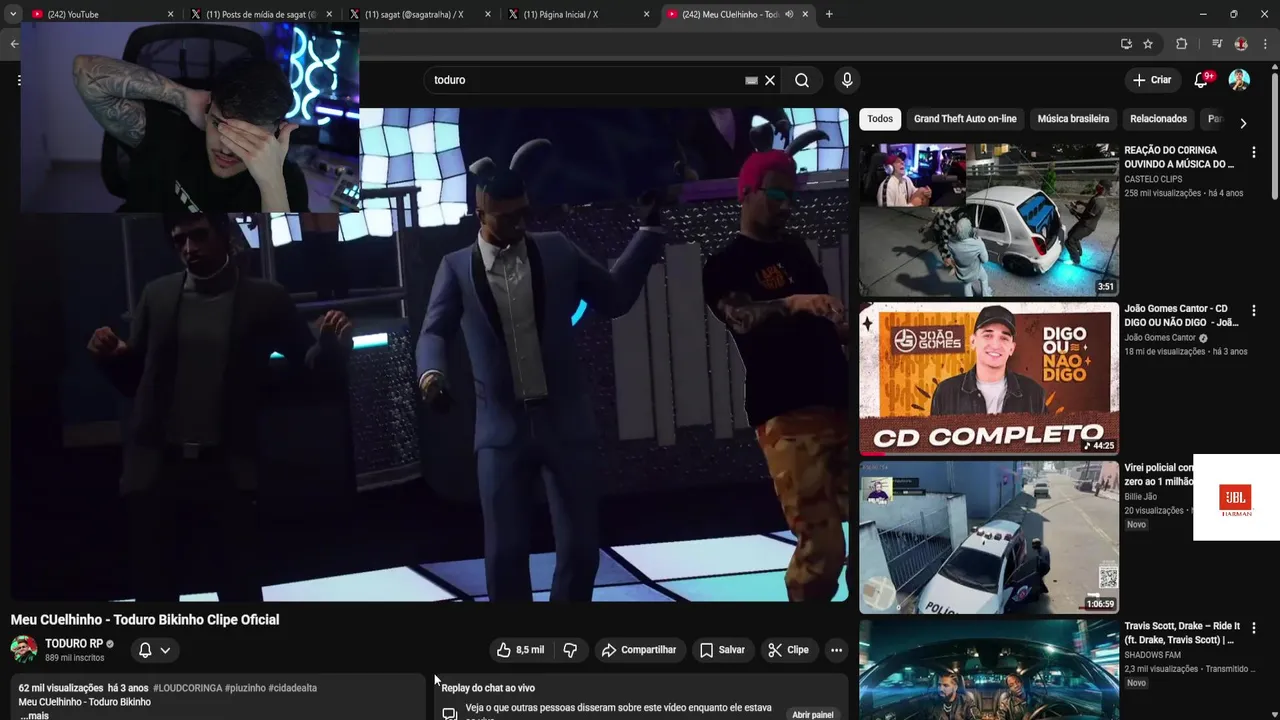Click SHADOWS FAM channel name
Screen dimensions: 1280x720
[x=1152, y=655]
